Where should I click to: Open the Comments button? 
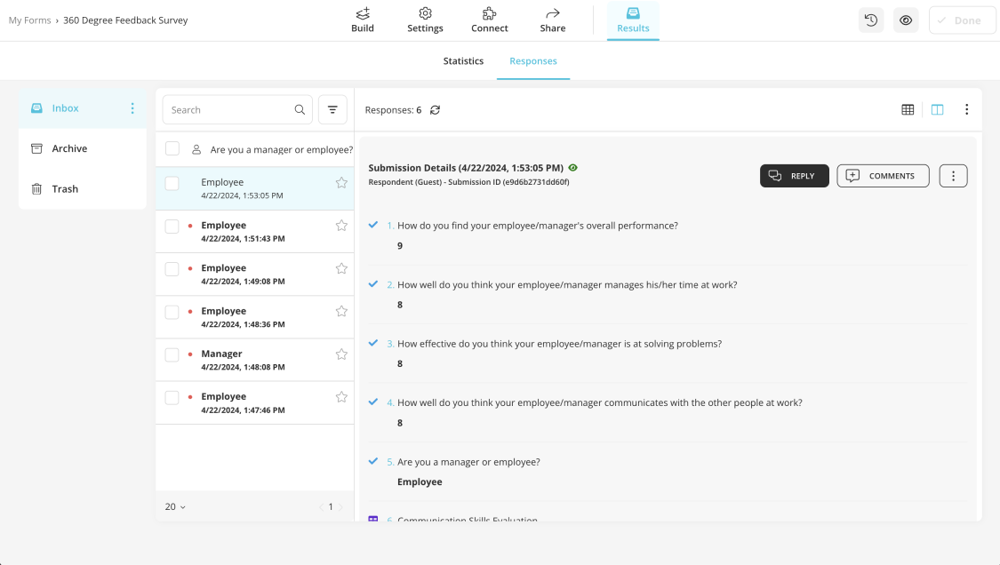(x=882, y=176)
